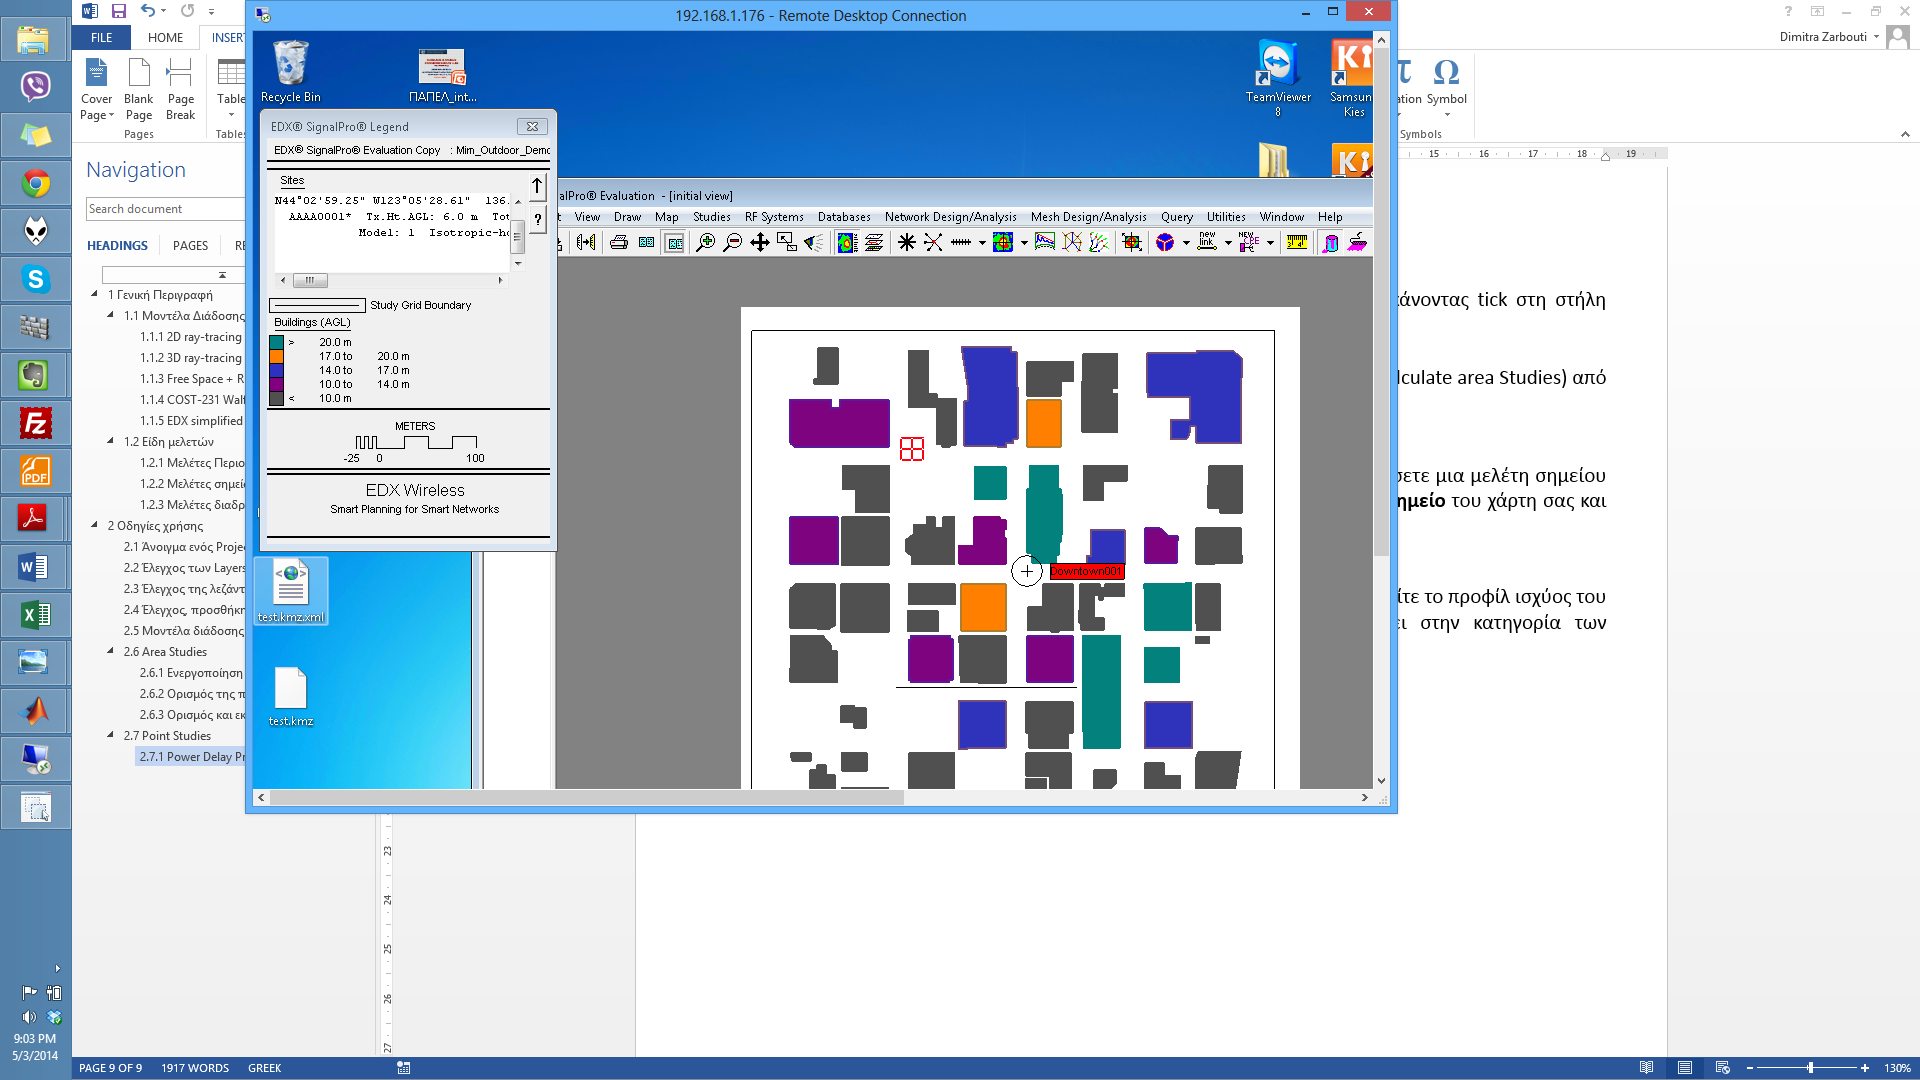Open MATLAB from the taskbar
This screenshot has width=1920, height=1080.
pos(36,711)
